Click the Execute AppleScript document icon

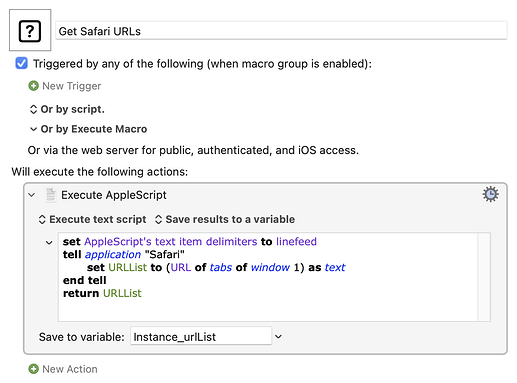coord(51,195)
